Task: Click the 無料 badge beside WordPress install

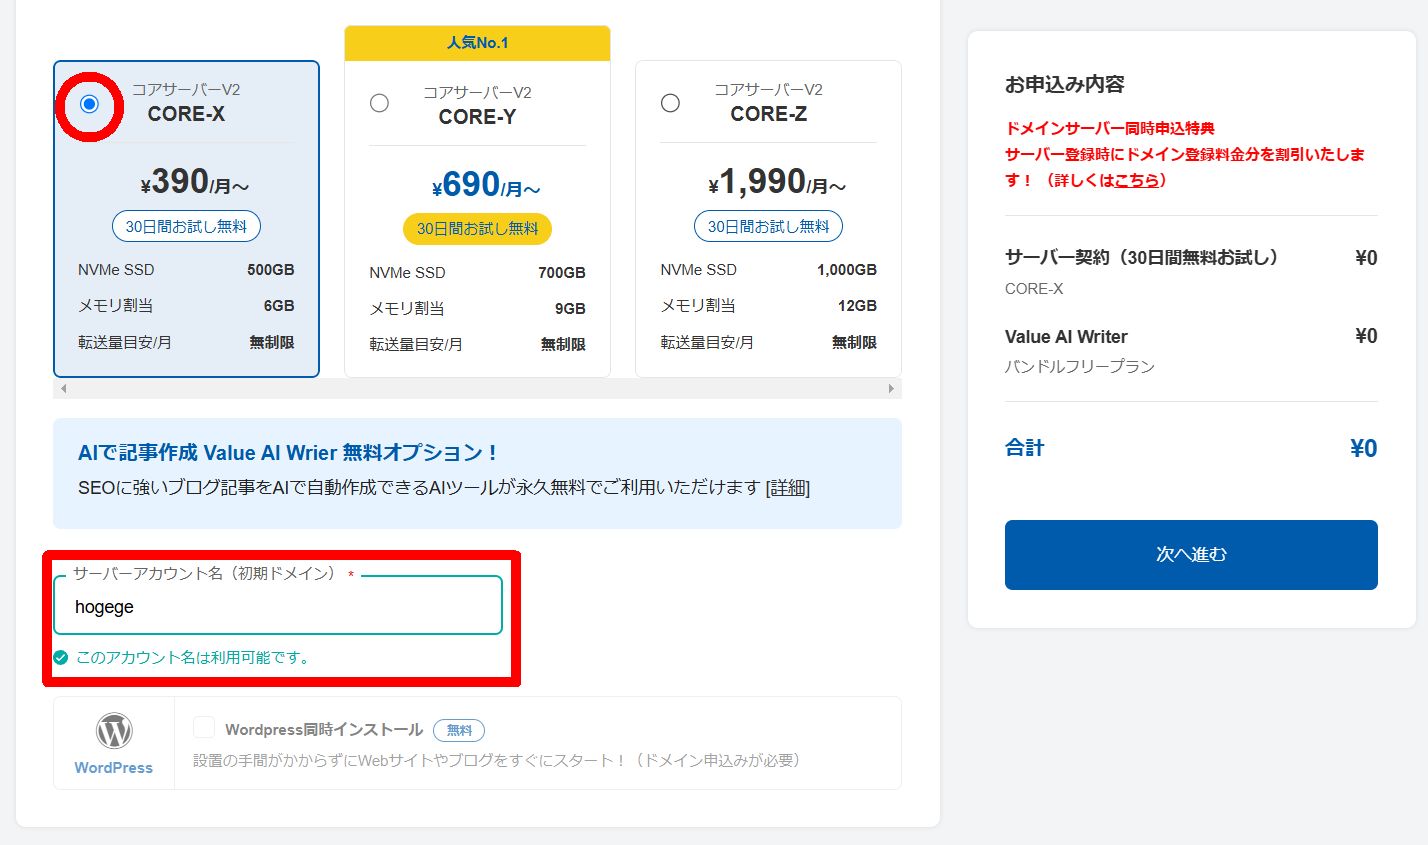Action: coord(460,729)
